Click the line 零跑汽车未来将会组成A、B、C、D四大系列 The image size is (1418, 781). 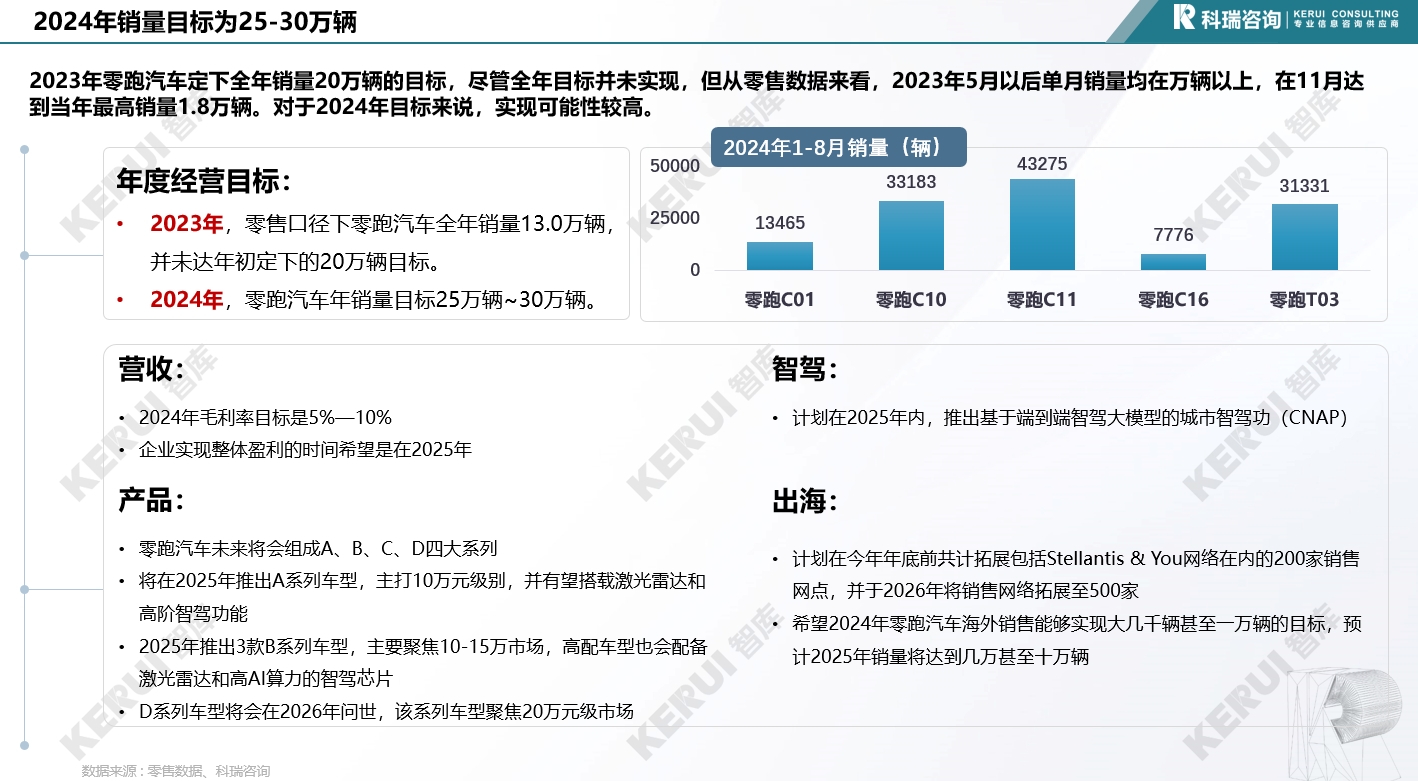[318, 548]
